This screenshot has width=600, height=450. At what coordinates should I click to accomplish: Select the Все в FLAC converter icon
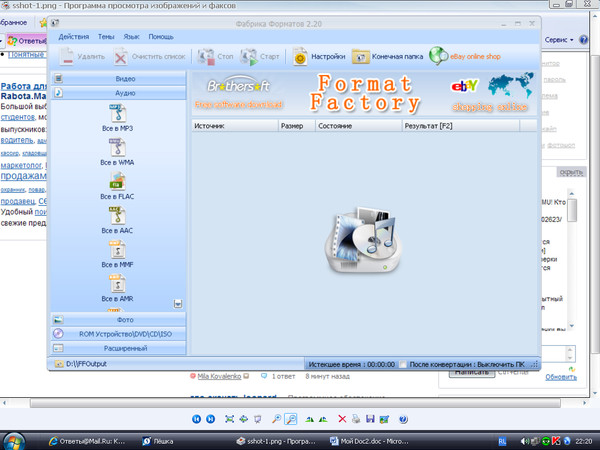(x=117, y=181)
